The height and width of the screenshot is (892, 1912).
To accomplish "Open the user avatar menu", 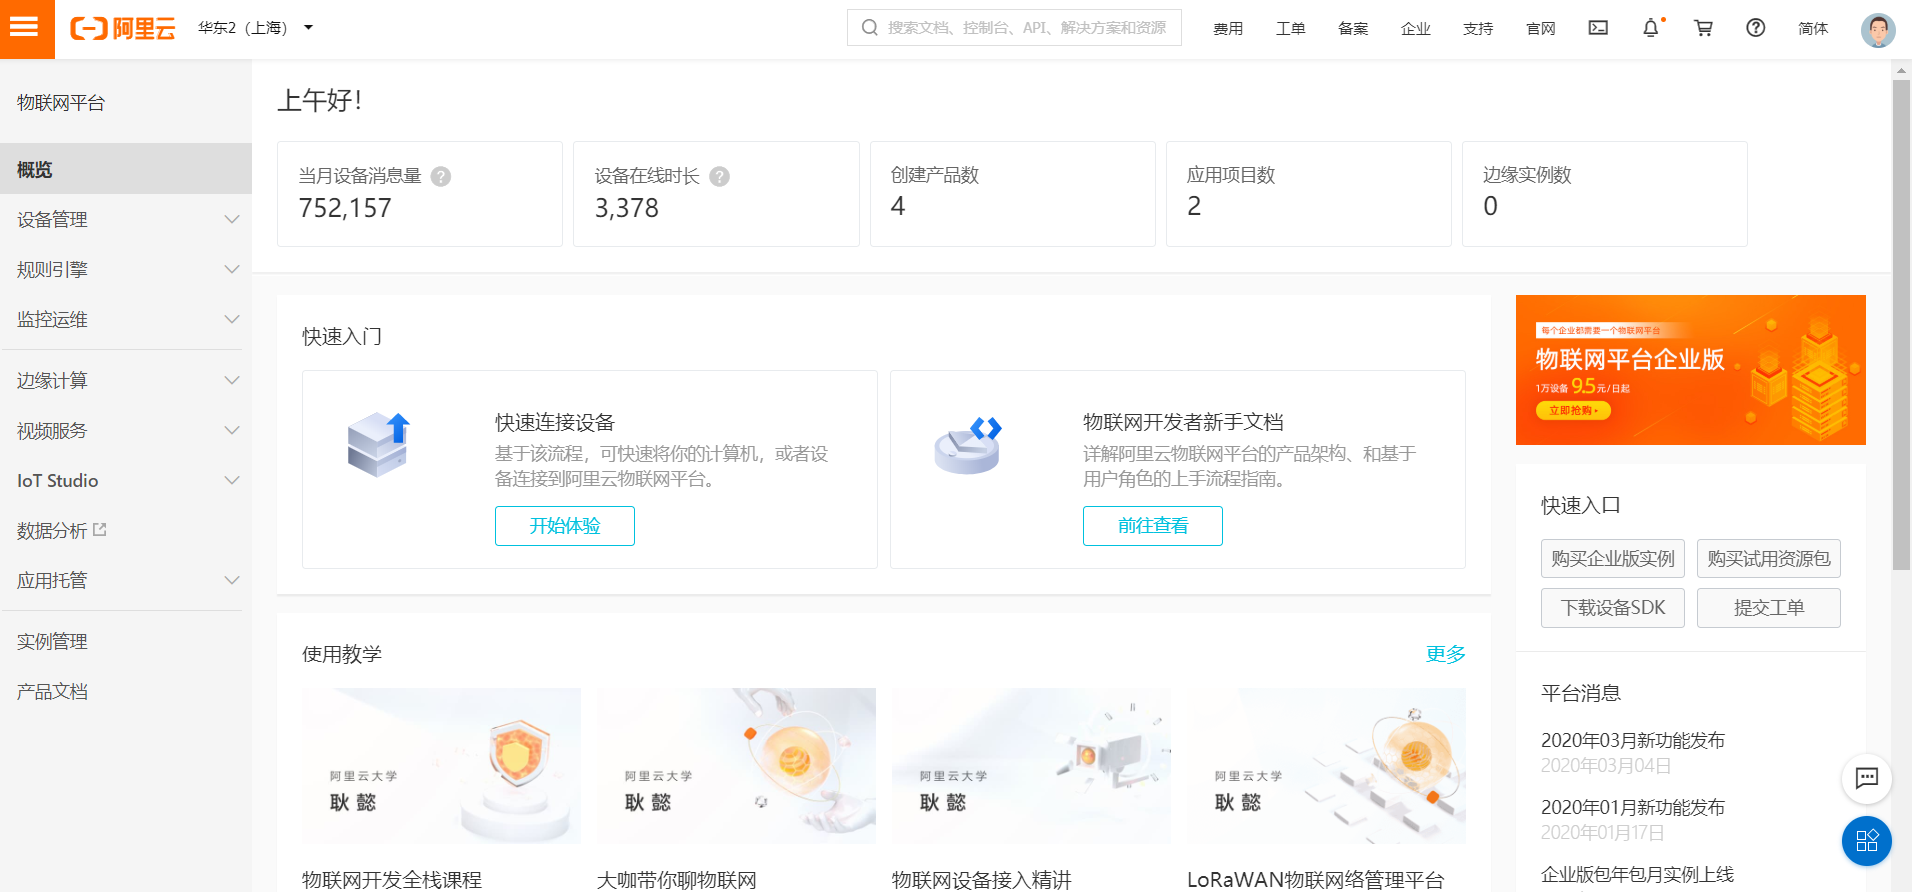I will [x=1878, y=29].
